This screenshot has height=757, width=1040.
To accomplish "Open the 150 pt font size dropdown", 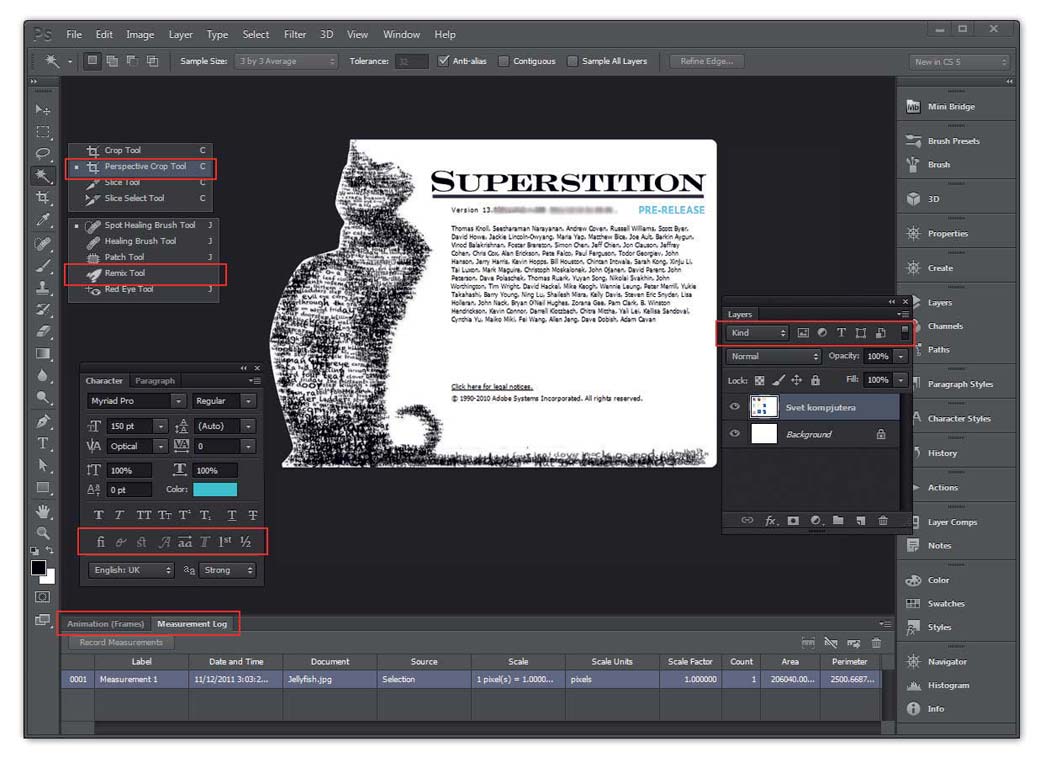I will click(161, 426).
